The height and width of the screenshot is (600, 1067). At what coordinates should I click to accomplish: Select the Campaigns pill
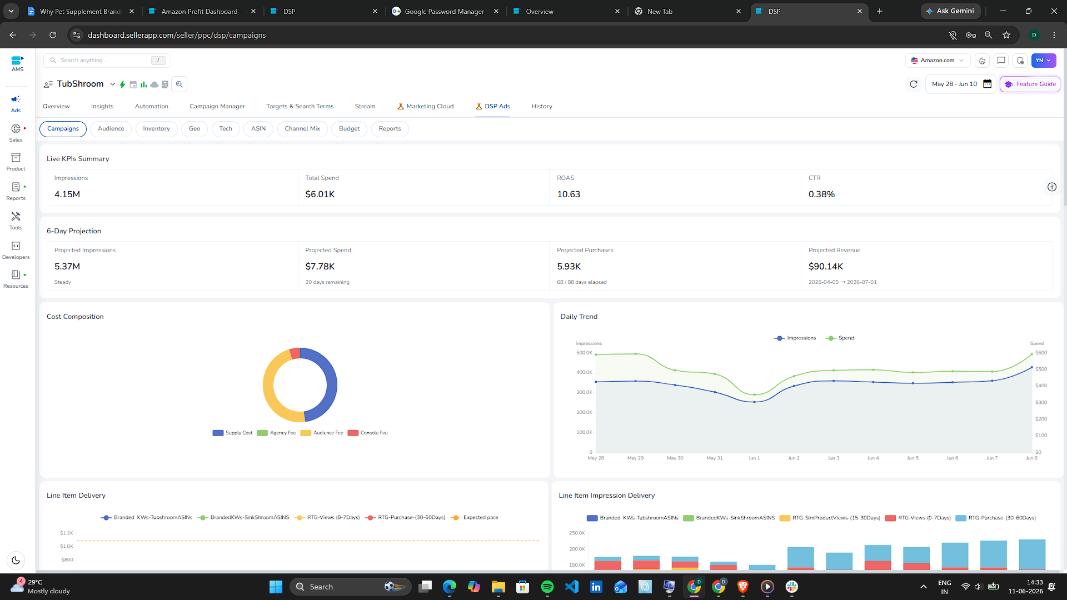63,129
